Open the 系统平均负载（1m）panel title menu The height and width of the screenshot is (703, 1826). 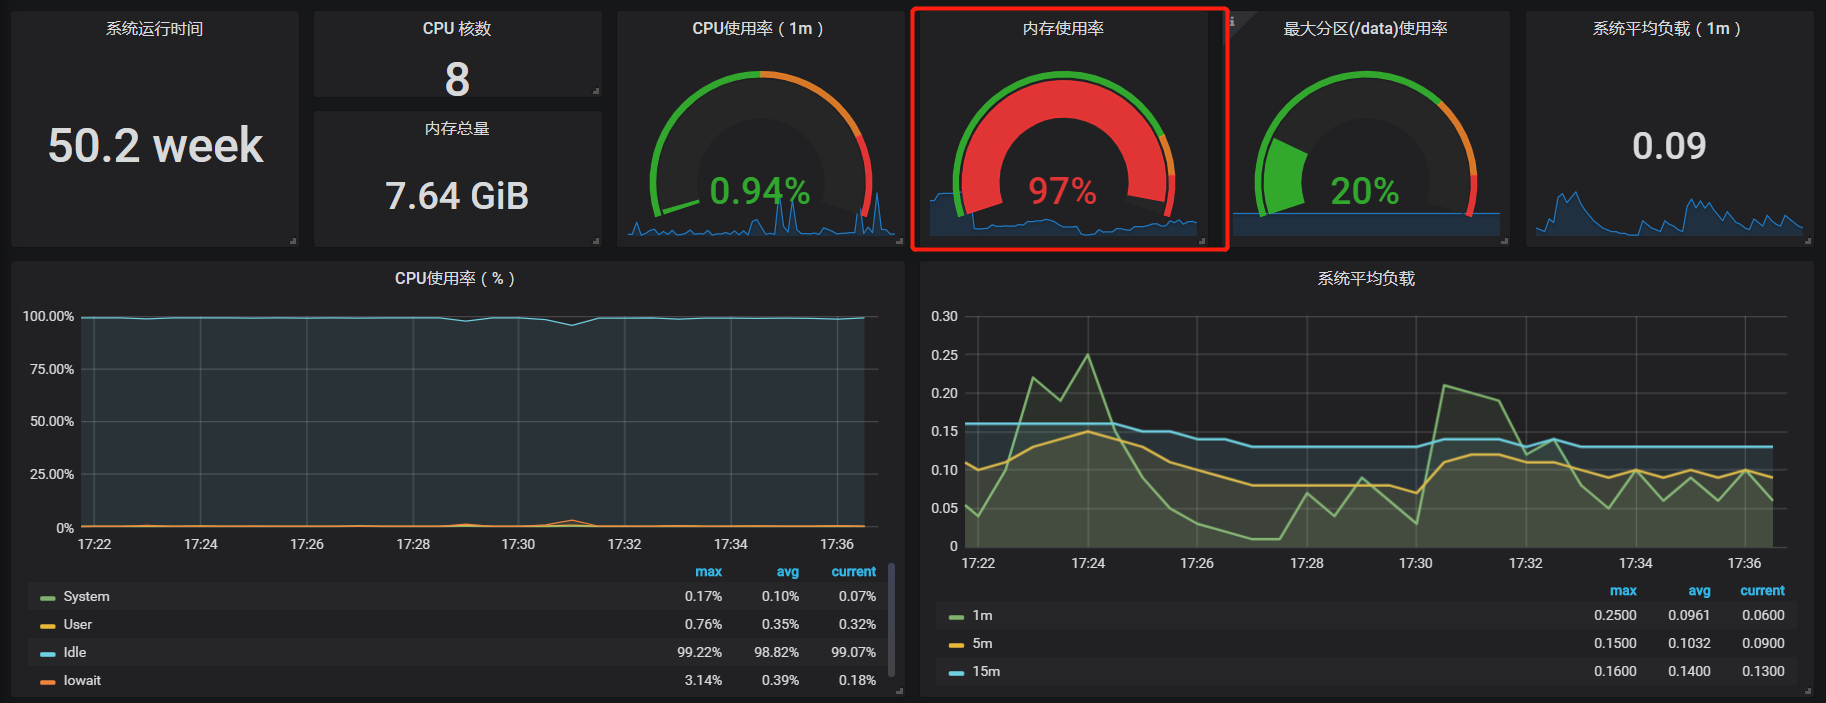pos(1668,29)
